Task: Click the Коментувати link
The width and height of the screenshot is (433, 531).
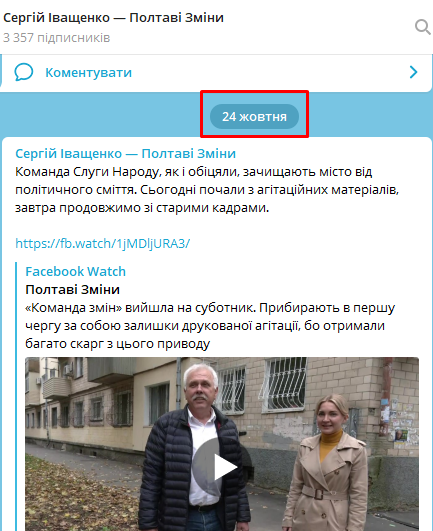Action: pos(88,72)
